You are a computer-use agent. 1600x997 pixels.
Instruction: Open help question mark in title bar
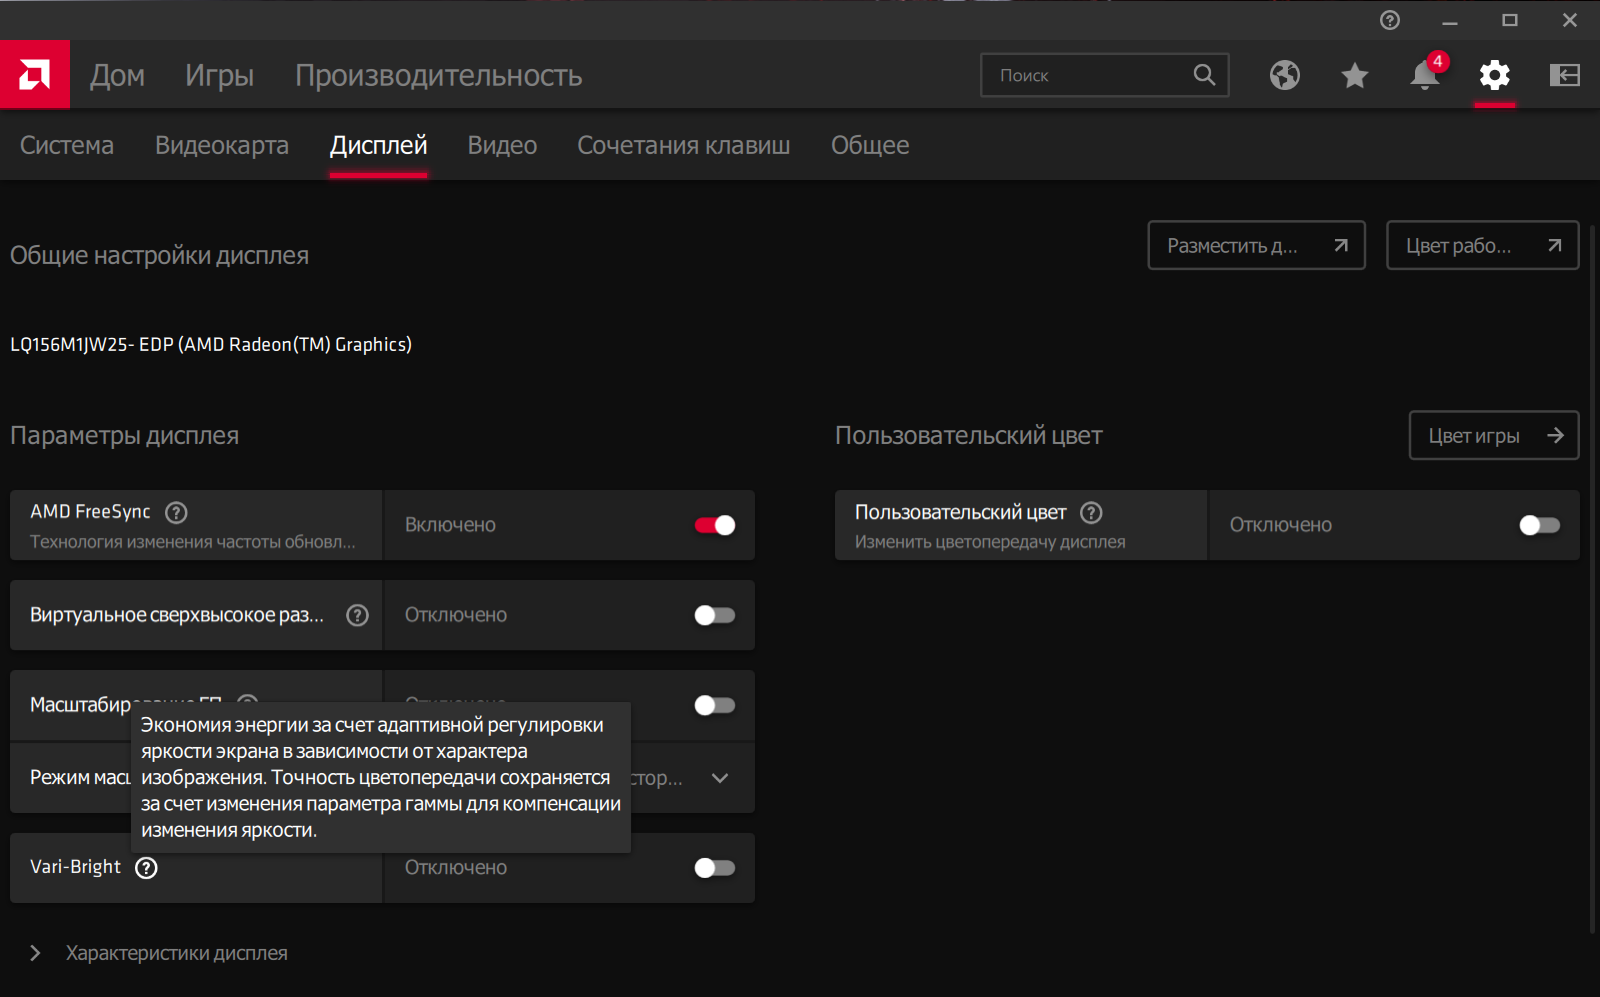pyautogui.click(x=1390, y=20)
